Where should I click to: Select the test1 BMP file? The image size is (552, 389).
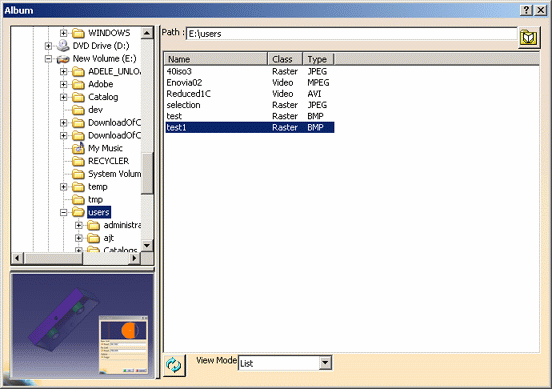(x=250, y=127)
